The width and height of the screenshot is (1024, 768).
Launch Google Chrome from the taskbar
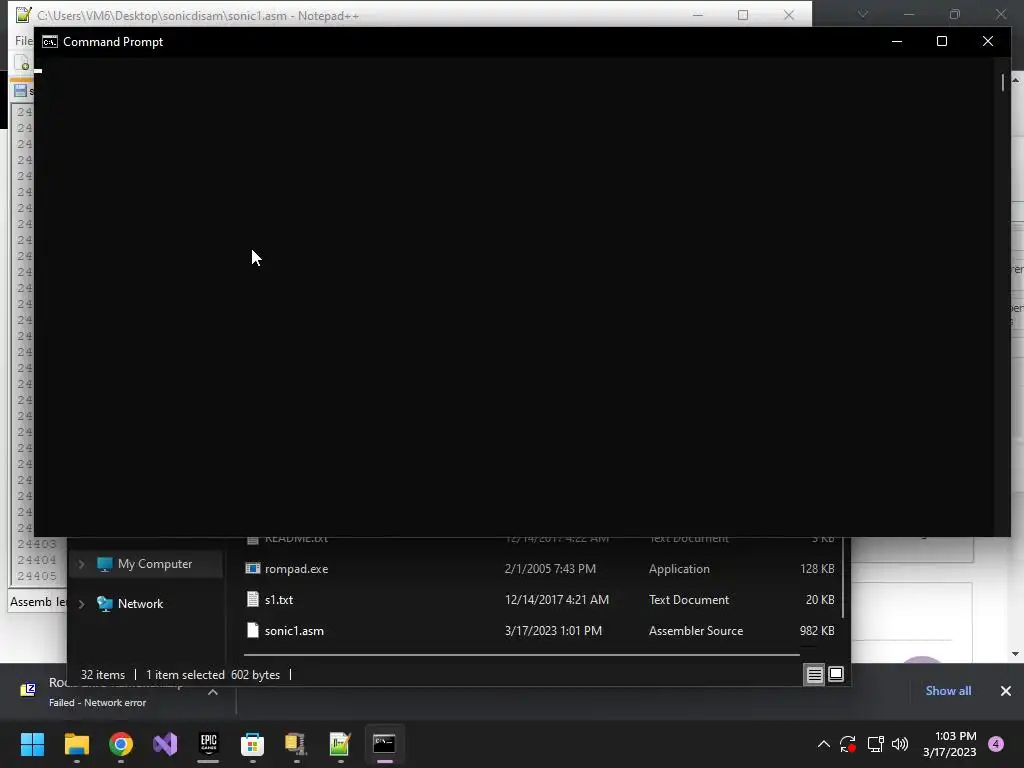pos(121,743)
